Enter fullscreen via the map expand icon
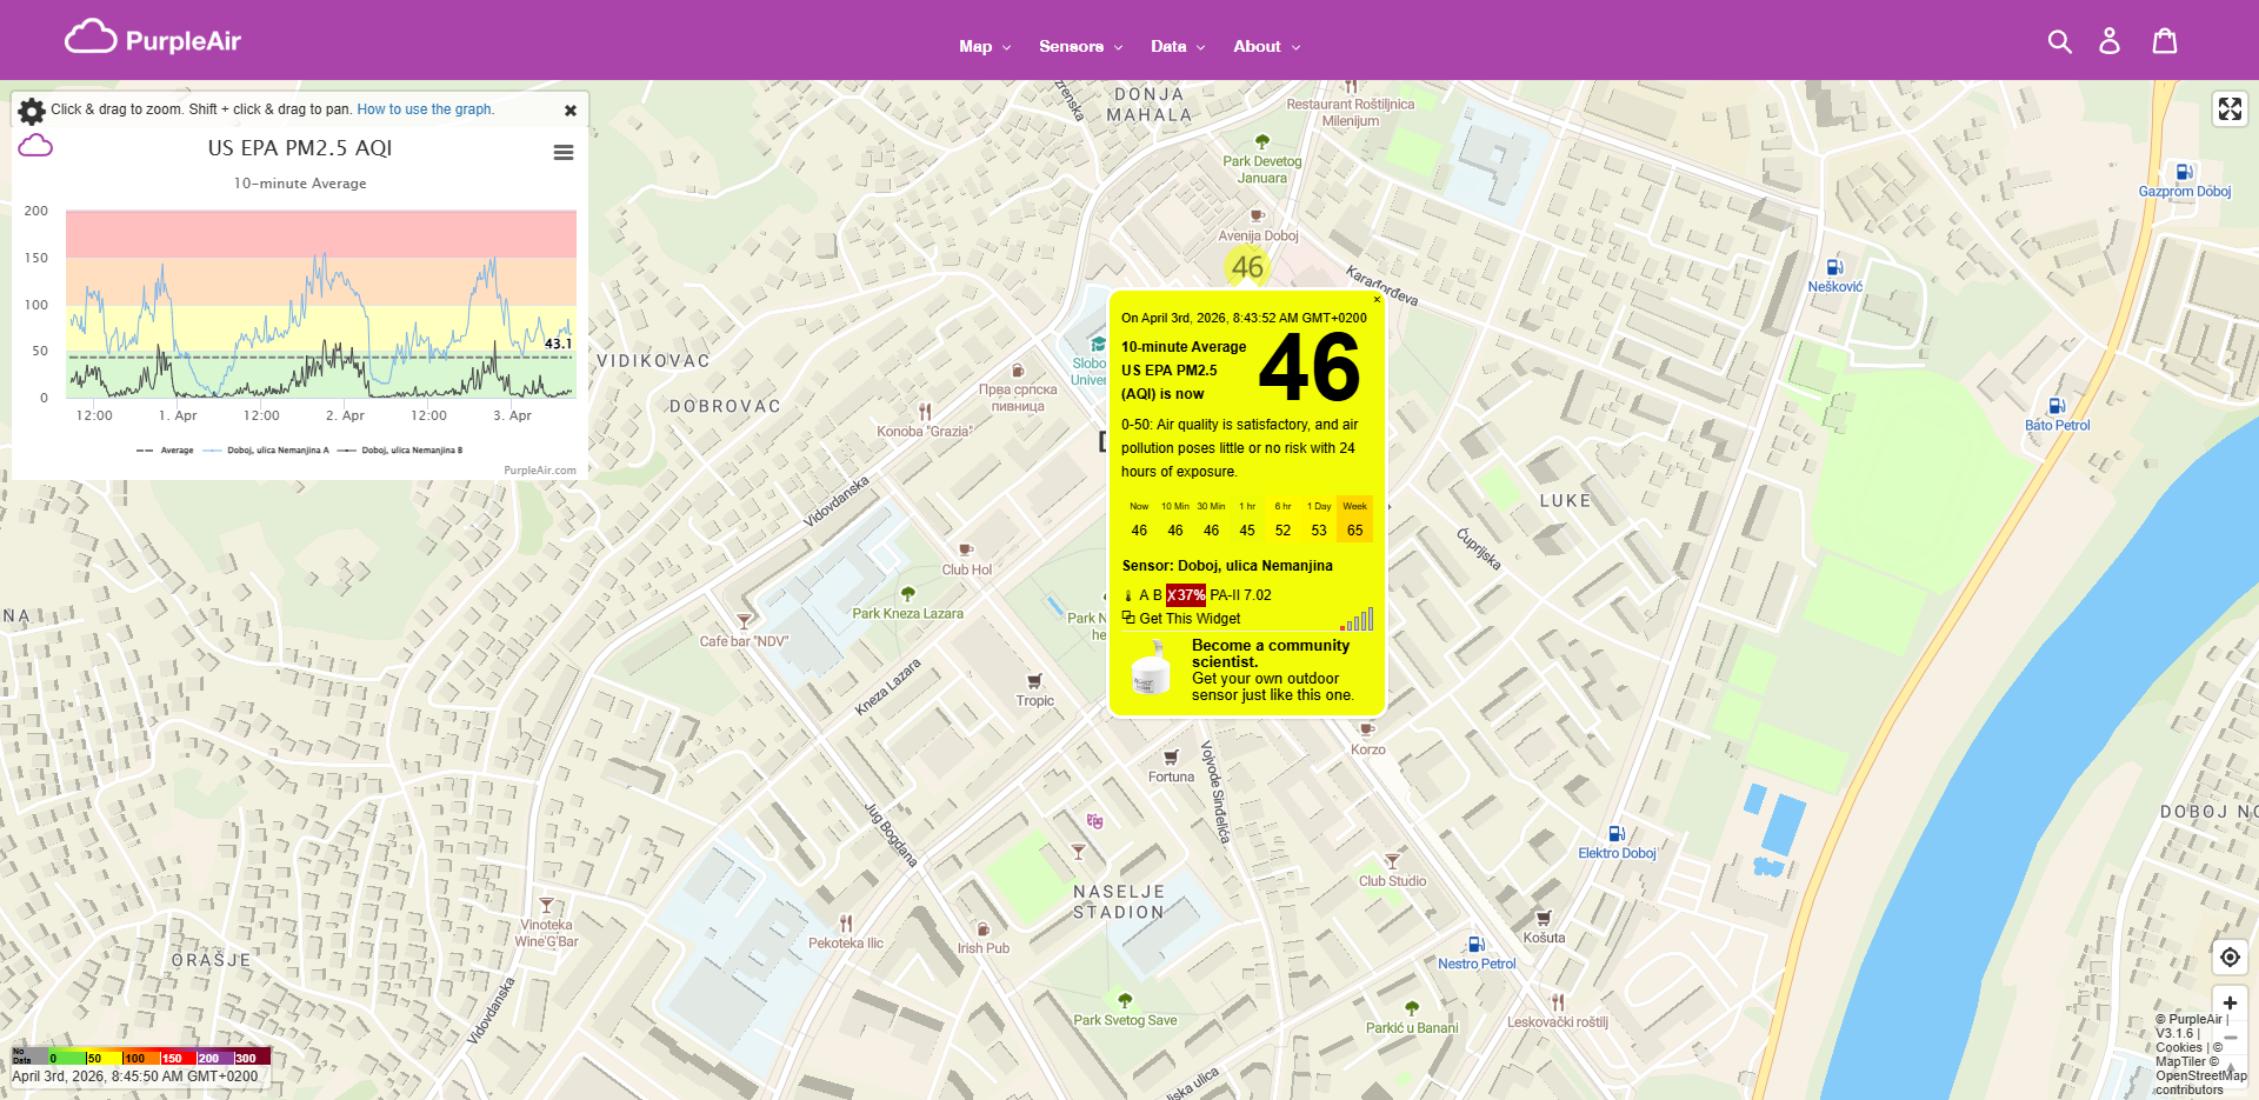This screenshot has height=1100, width=2259. point(2230,110)
